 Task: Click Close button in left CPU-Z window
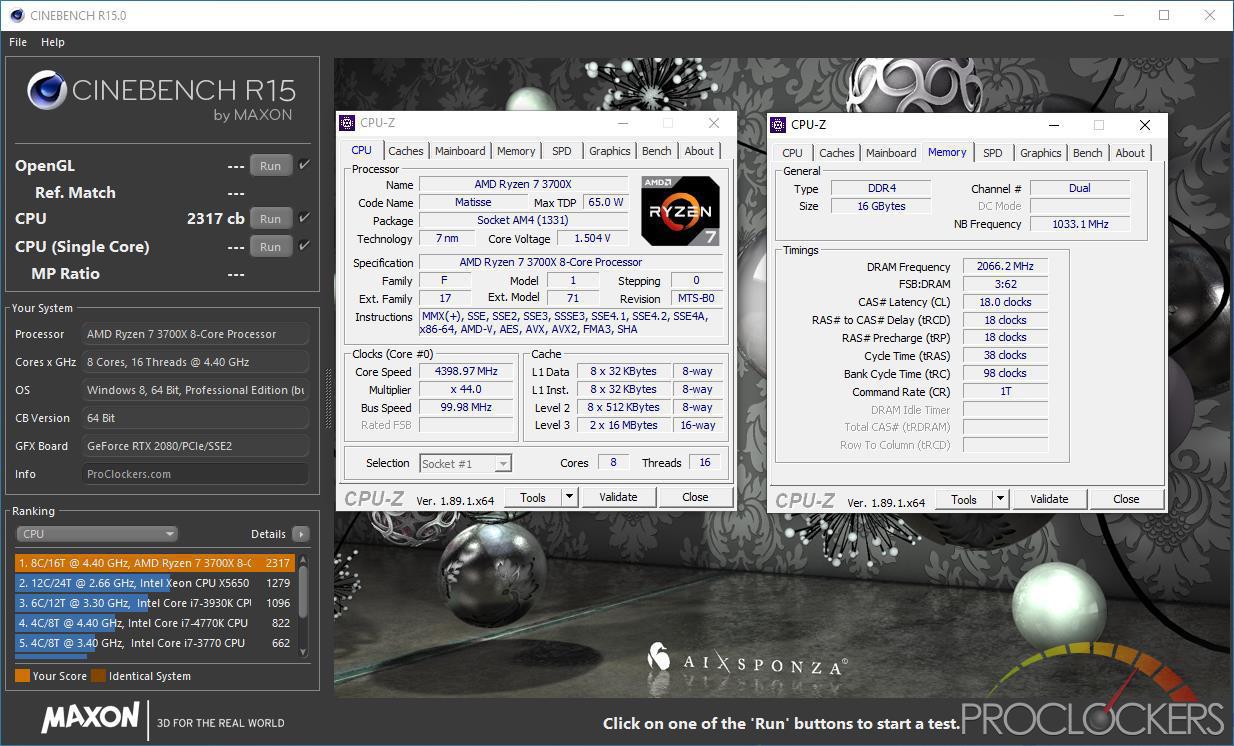pyautogui.click(x=695, y=497)
